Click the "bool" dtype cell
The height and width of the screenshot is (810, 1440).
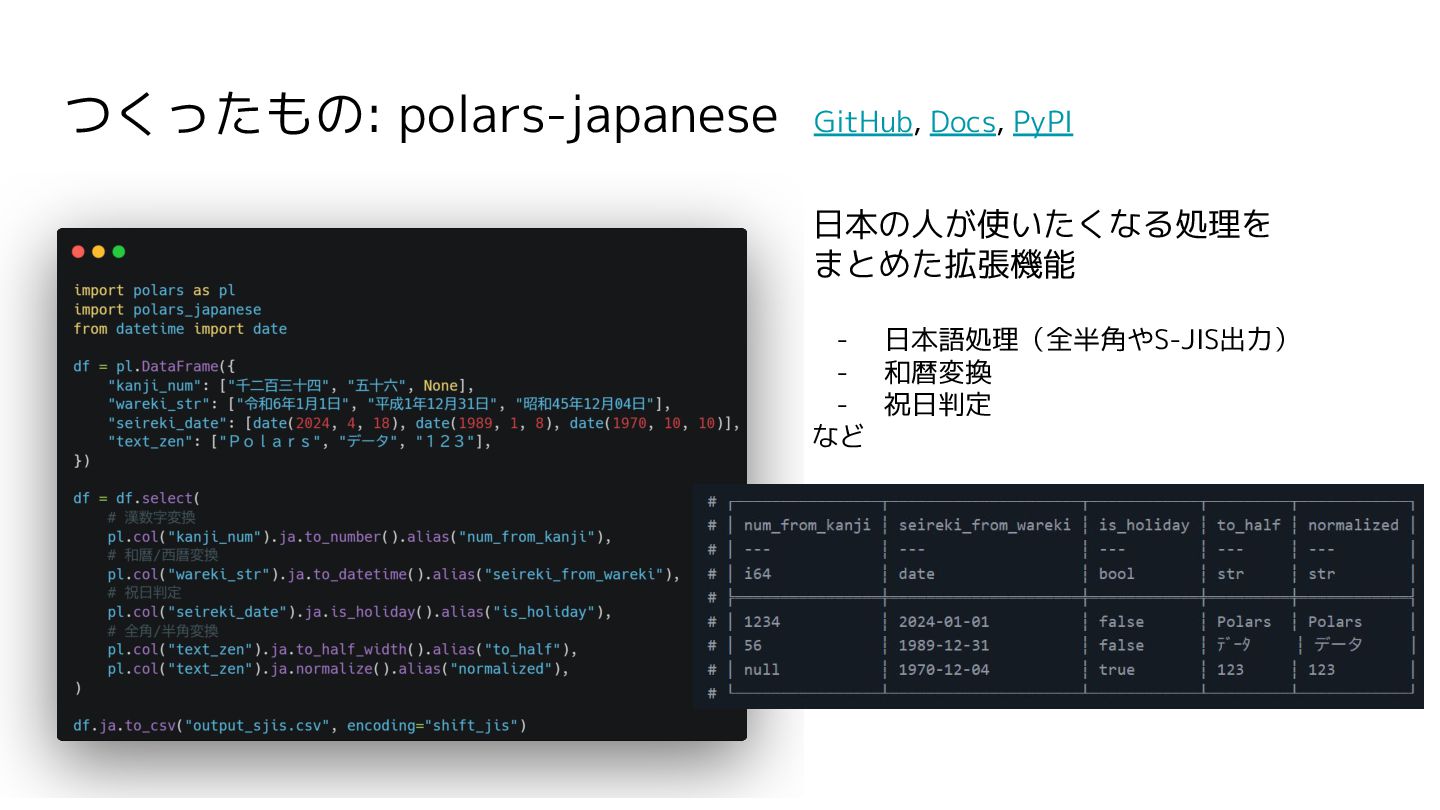1116,574
